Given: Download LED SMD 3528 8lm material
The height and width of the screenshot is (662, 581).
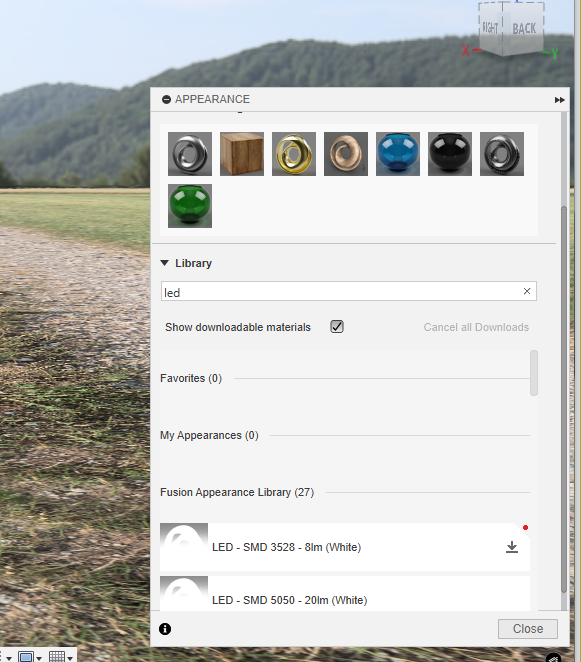Looking at the screenshot, I should coord(512,547).
